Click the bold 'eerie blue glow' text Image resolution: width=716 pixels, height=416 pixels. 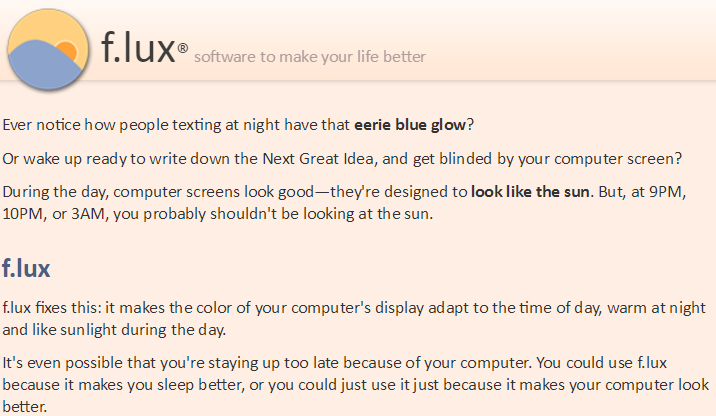tap(410, 125)
